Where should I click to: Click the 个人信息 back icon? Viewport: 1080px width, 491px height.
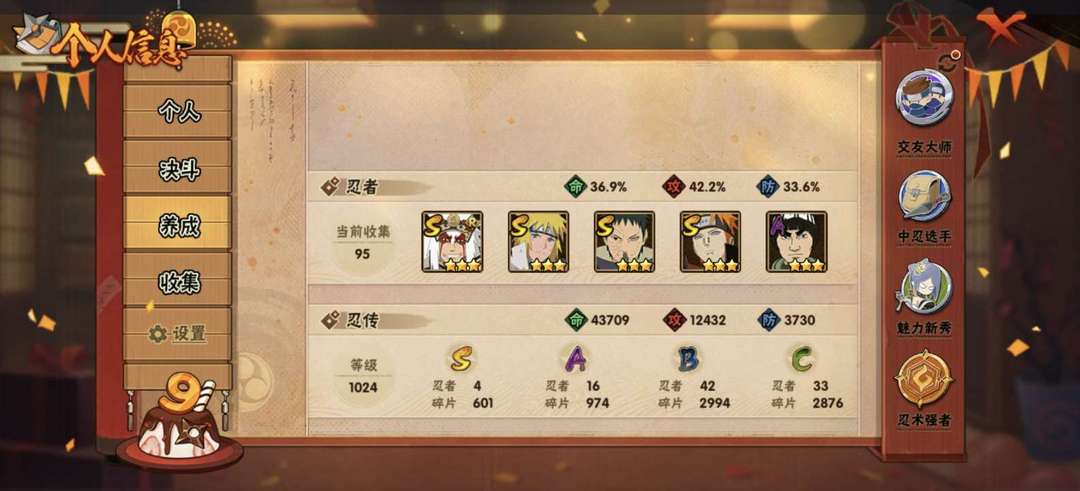pos(34,36)
